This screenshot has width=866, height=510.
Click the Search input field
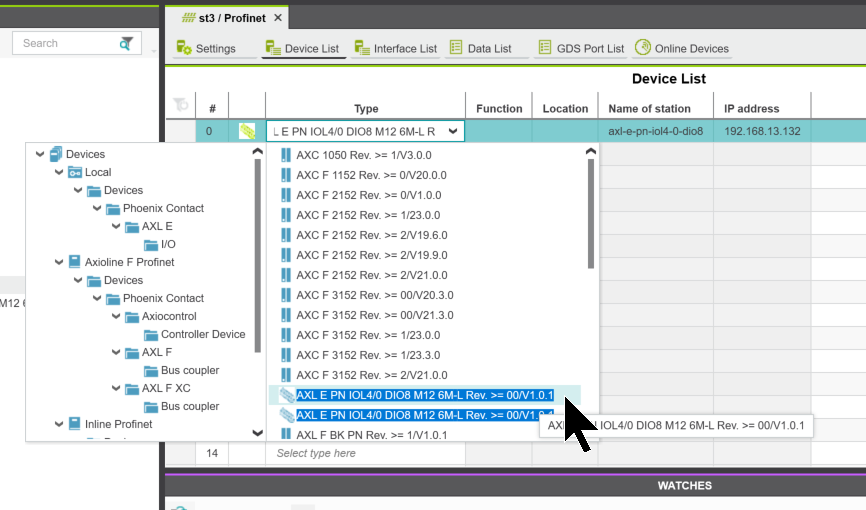pos(66,43)
